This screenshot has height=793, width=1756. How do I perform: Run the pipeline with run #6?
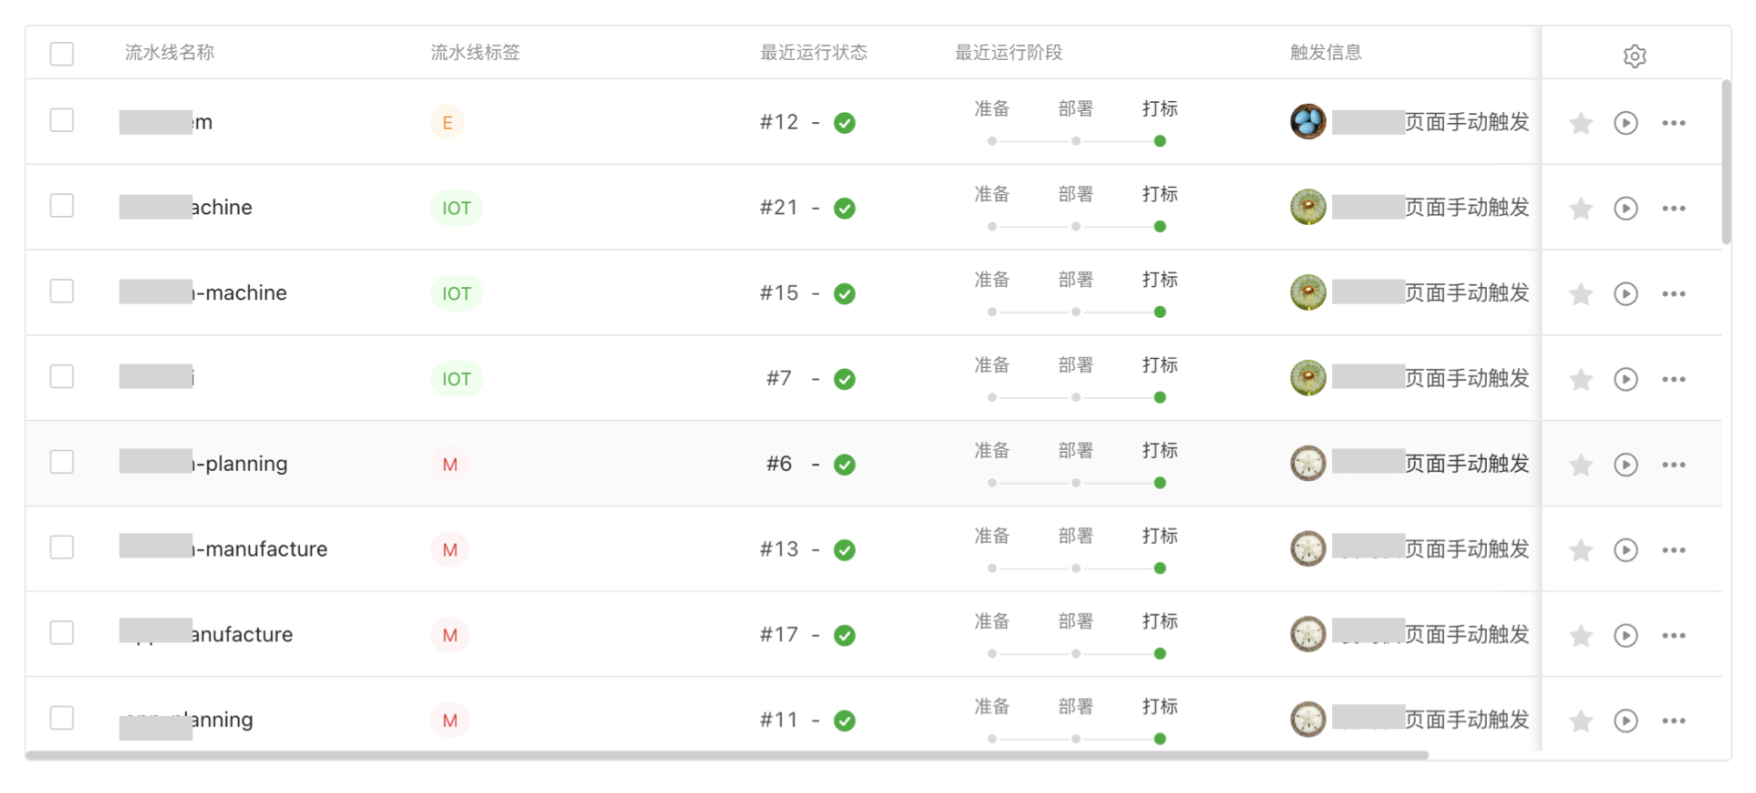tap(1626, 465)
